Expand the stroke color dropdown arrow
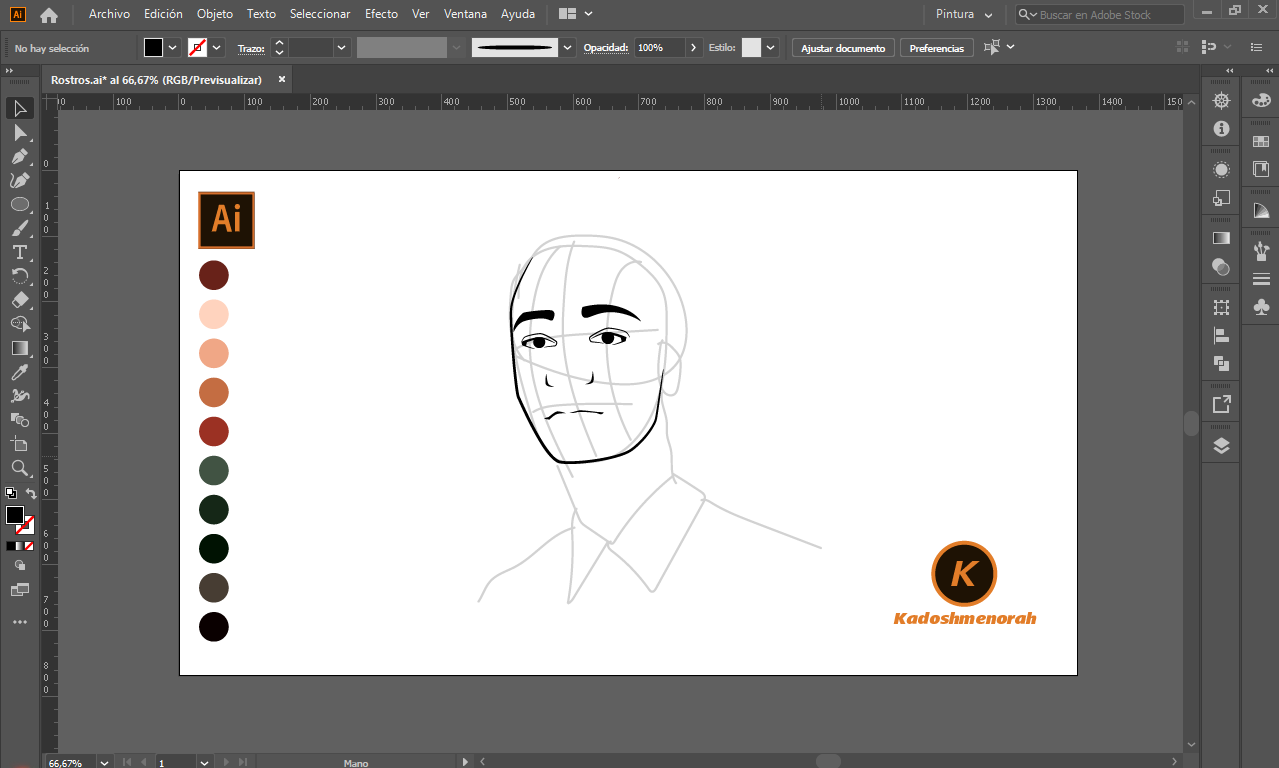This screenshot has height=768, width=1279. pos(217,48)
